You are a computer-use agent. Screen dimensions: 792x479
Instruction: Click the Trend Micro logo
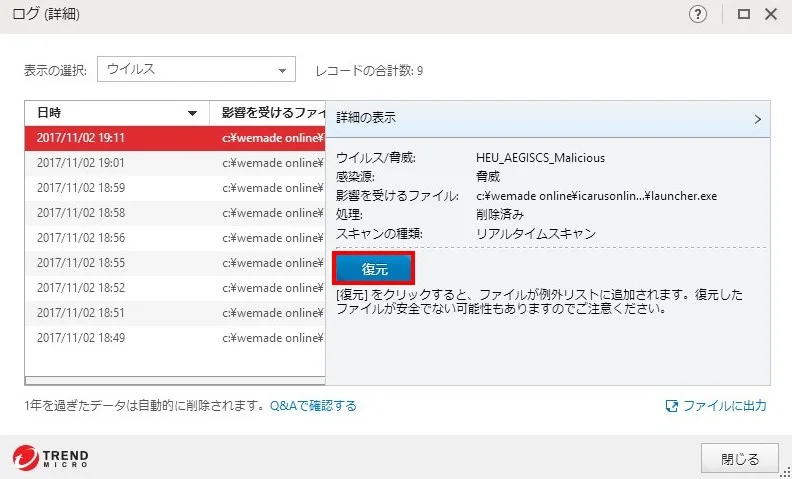point(51,459)
